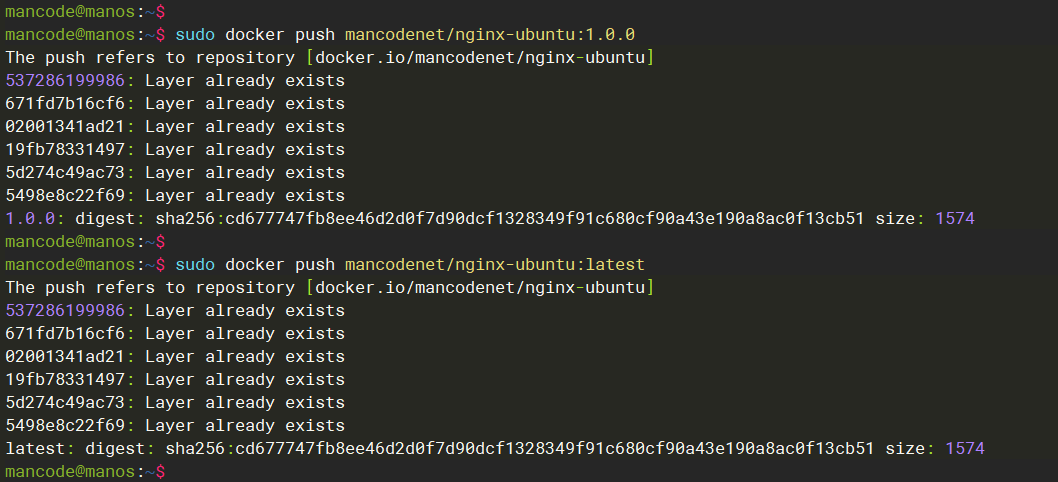The image size is (1058, 482).
Task: Click layer ID 5d274c49ac73 under the latest push
Action: click(65, 402)
